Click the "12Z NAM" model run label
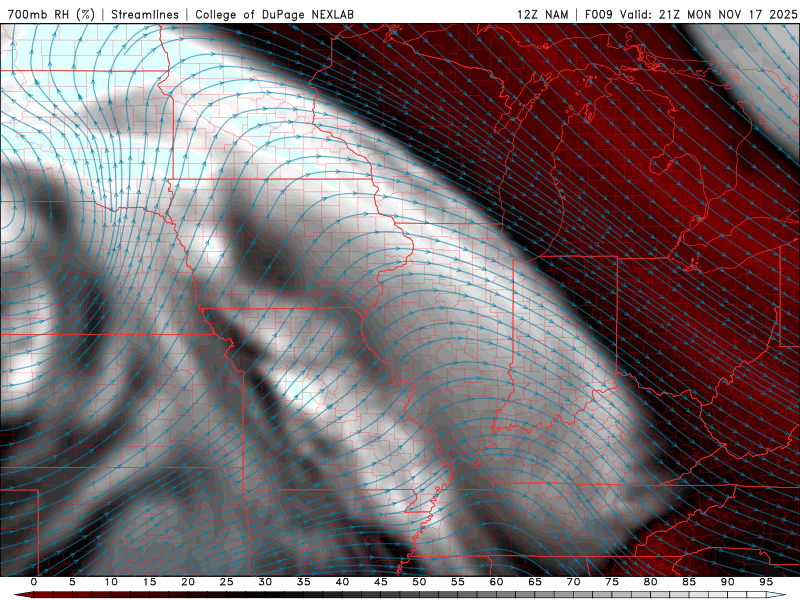800x600 pixels. [543, 14]
